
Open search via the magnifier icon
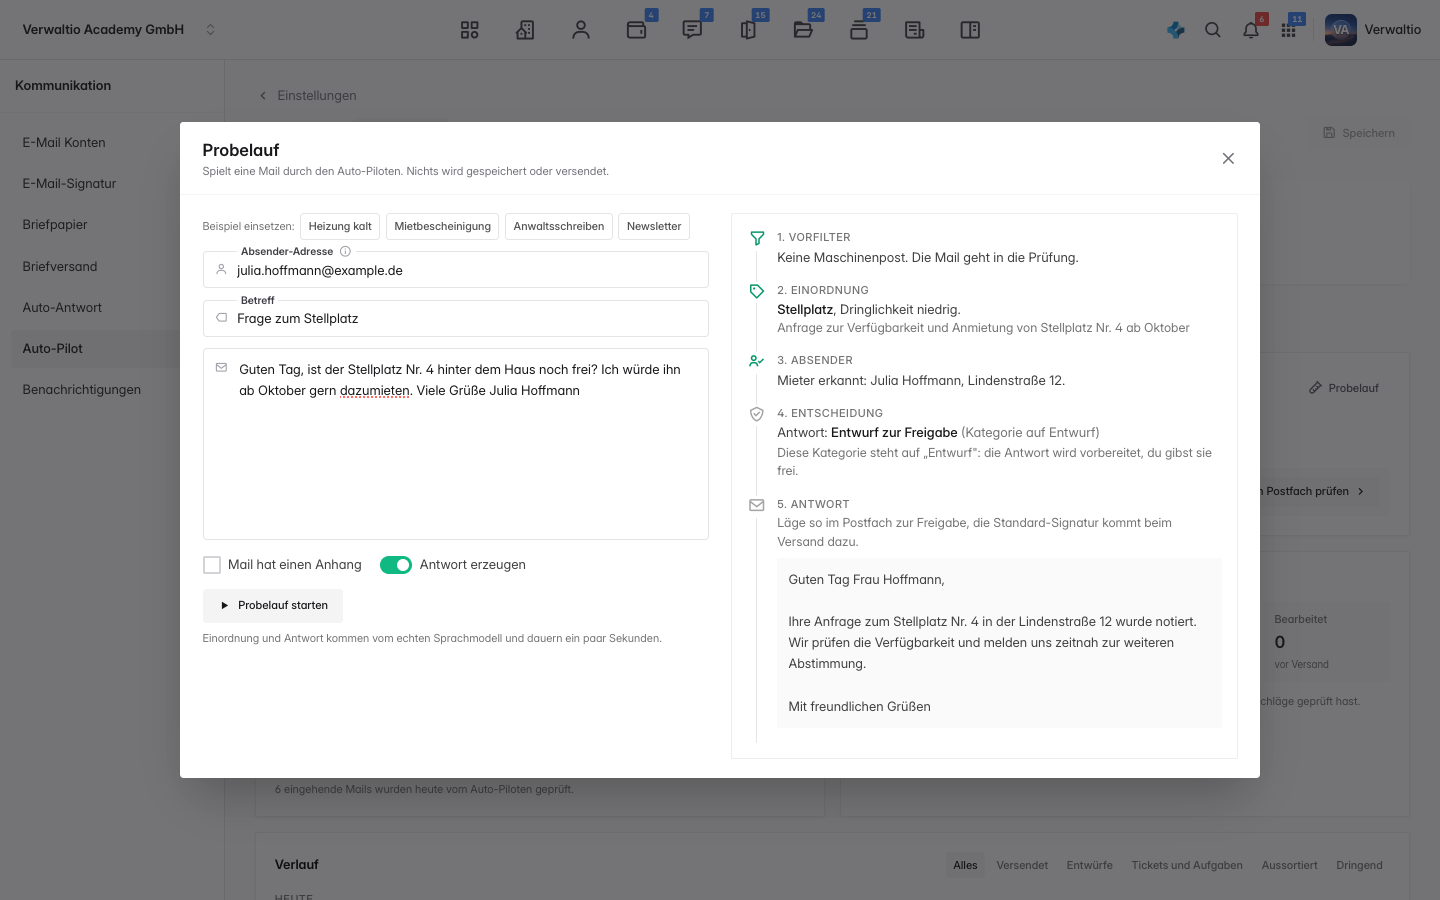pos(1213,30)
